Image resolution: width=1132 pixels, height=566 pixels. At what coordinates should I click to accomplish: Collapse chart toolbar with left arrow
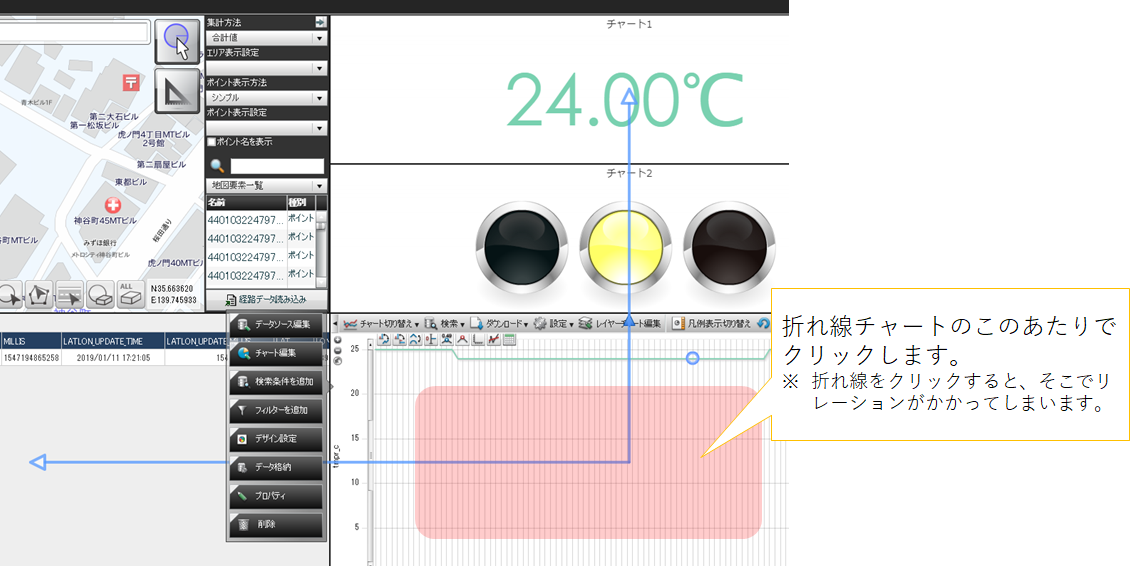[x=335, y=323]
